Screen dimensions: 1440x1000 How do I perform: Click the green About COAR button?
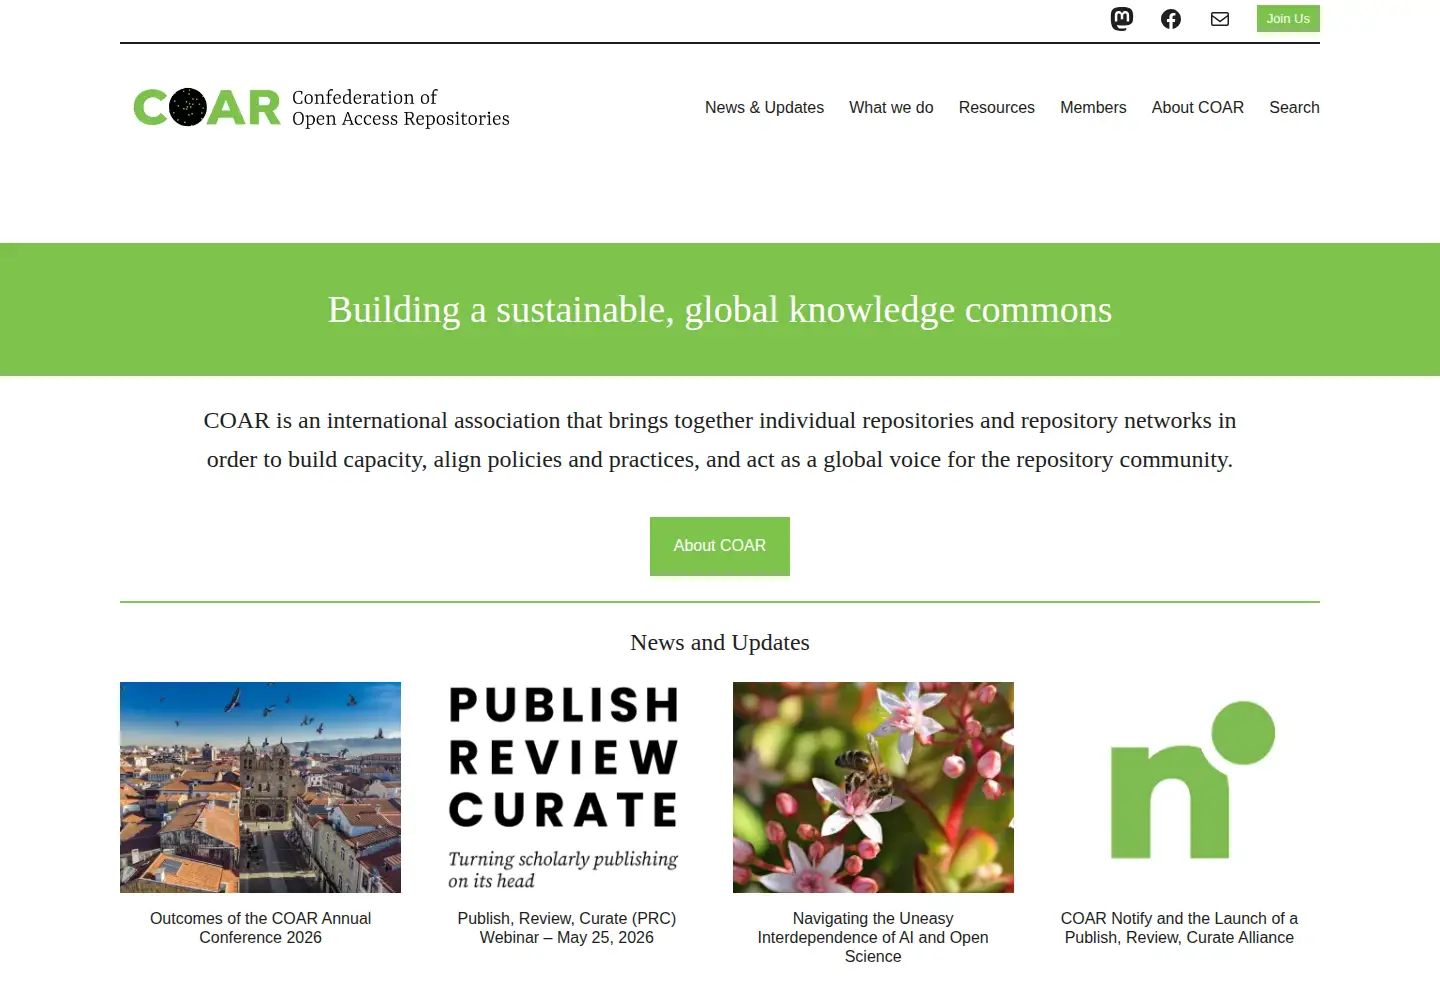click(720, 546)
